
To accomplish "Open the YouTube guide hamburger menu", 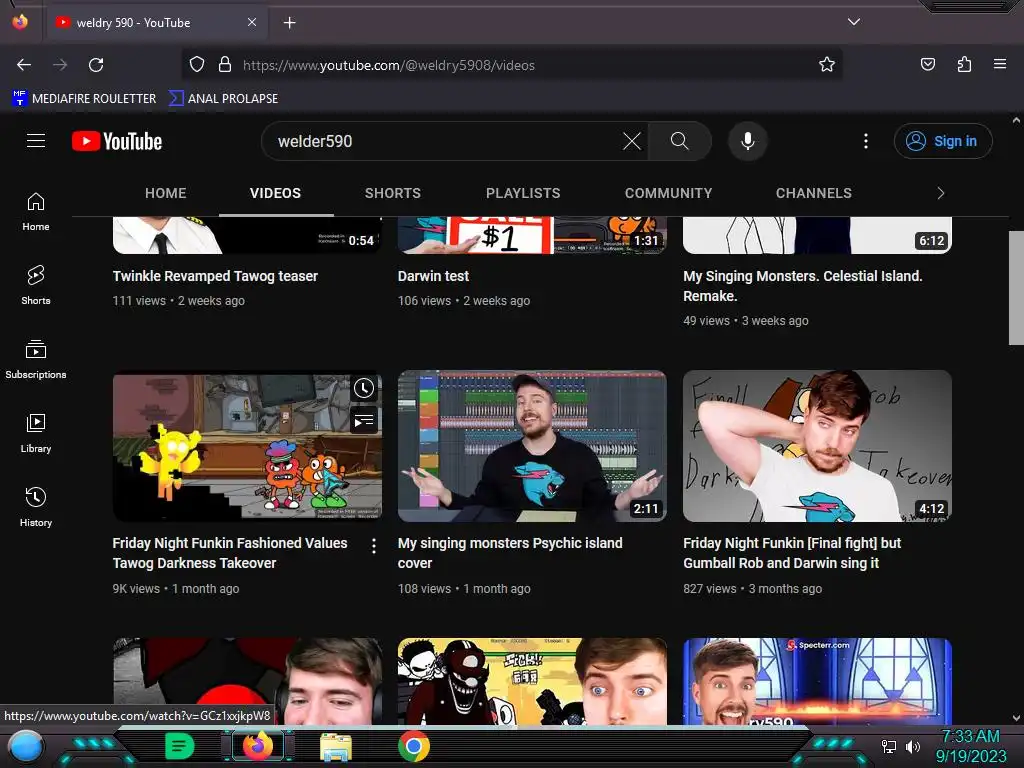I will (x=36, y=141).
